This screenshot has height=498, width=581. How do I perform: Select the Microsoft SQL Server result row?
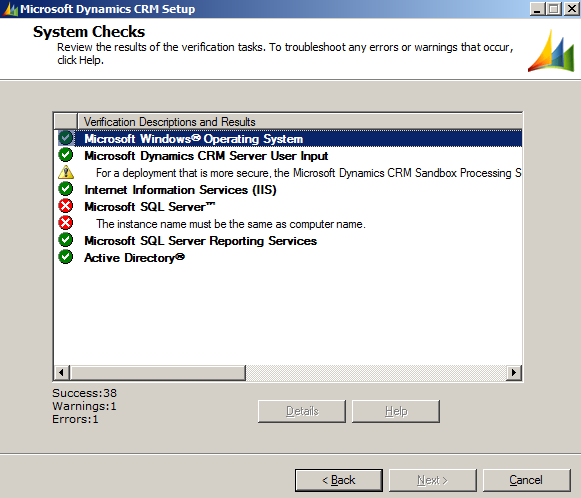click(x=288, y=206)
